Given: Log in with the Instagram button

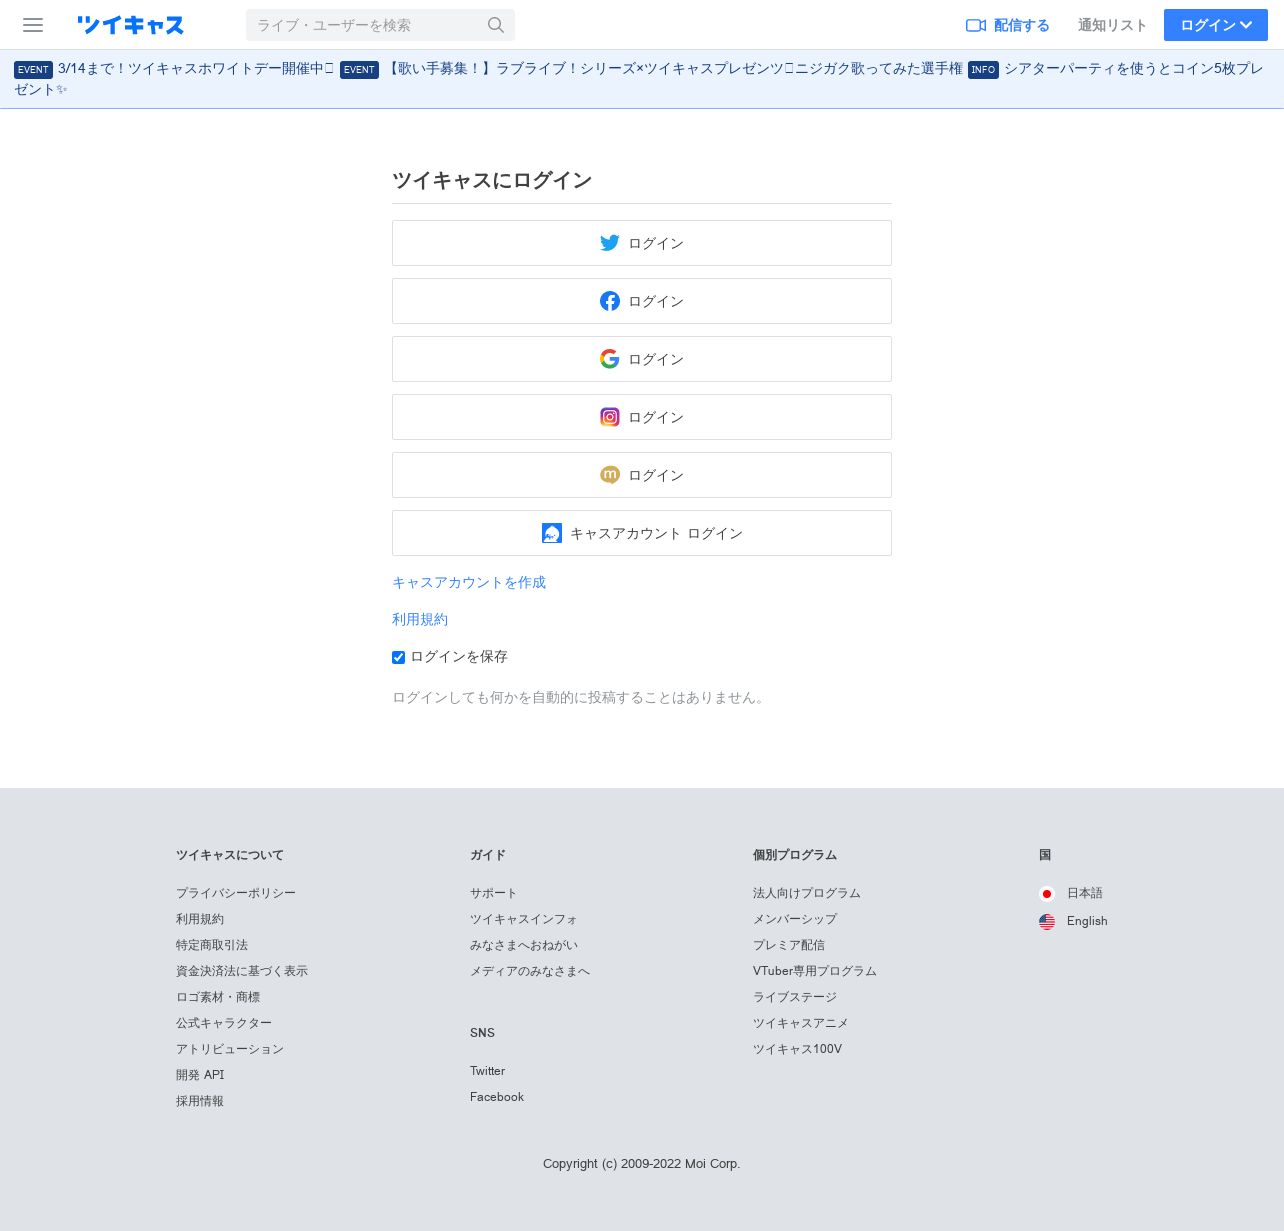Looking at the screenshot, I should click(x=642, y=417).
